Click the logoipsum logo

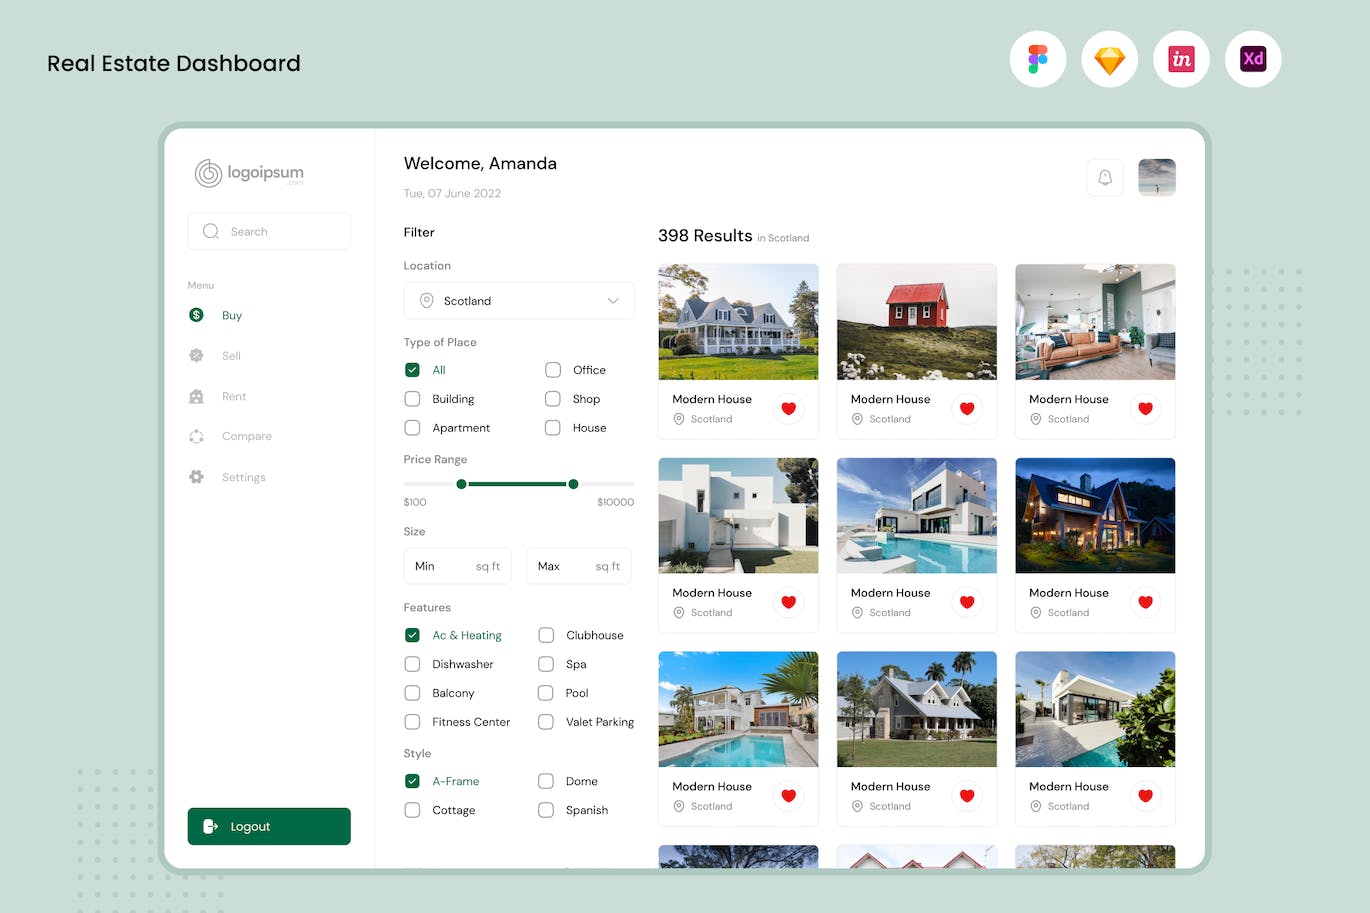[x=249, y=173]
